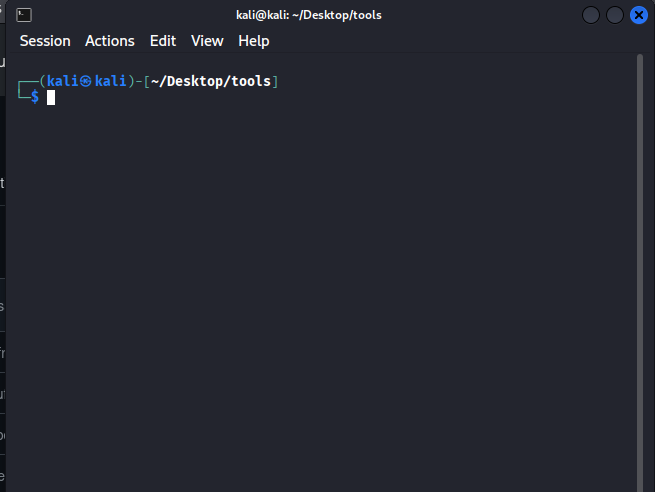
Task: Click the ㉿ symbol in the prompt
Action: [86, 81]
